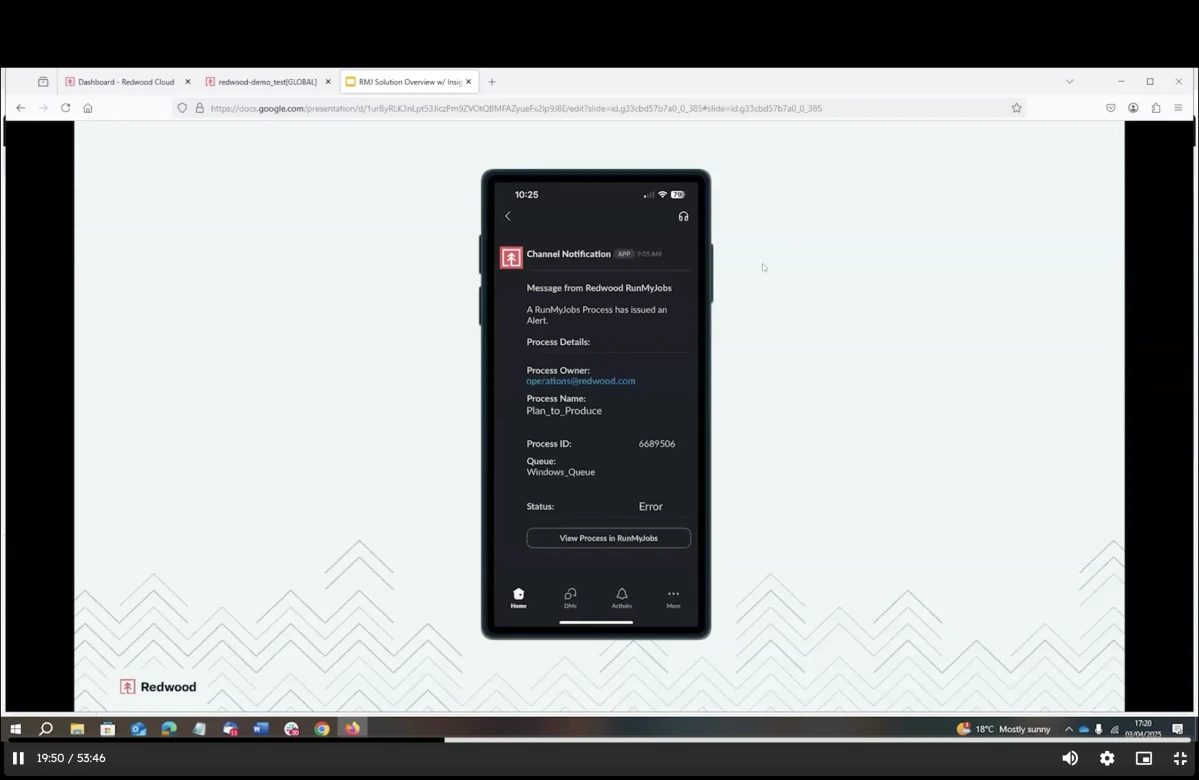Open tracking protection shield icon
1199x780 pixels.
(x=182, y=108)
